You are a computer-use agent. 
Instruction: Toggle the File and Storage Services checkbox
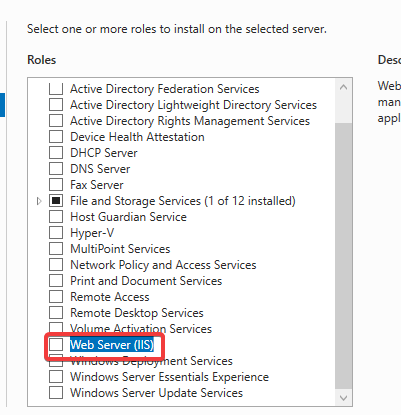pyautogui.click(x=56, y=201)
